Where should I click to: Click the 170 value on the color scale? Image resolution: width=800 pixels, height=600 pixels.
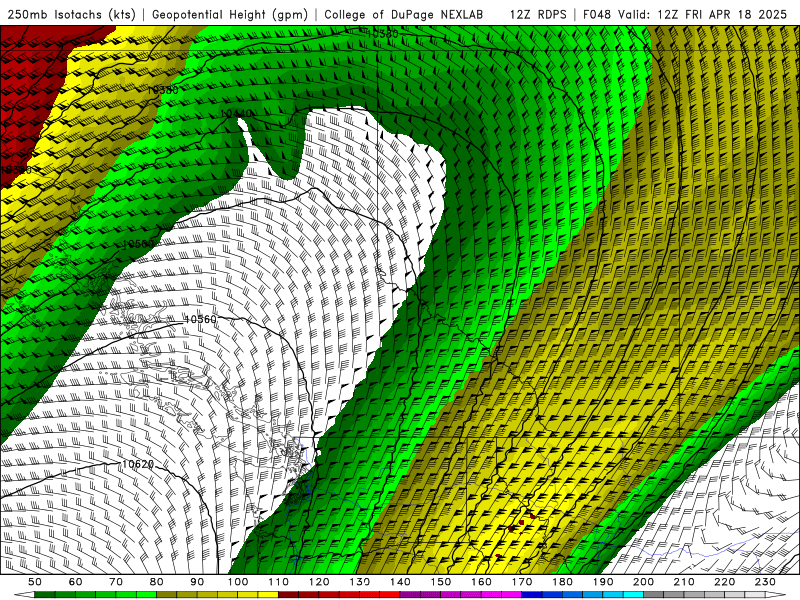tap(522, 582)
